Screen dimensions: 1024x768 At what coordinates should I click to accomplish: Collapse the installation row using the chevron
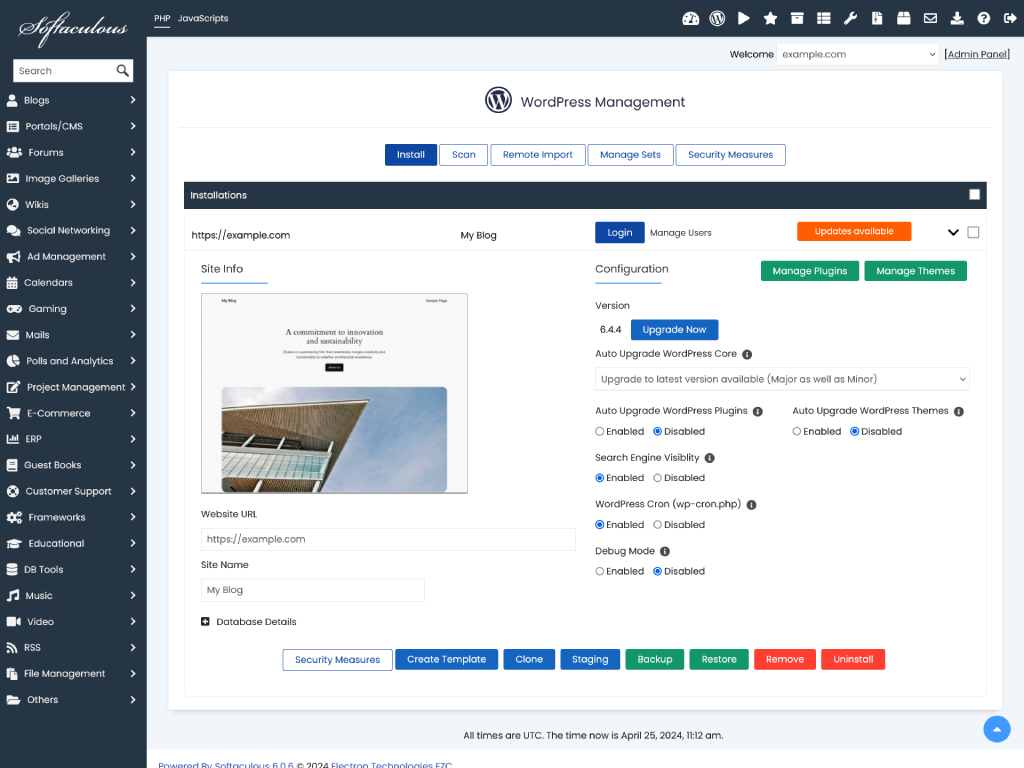click(952, 232)
